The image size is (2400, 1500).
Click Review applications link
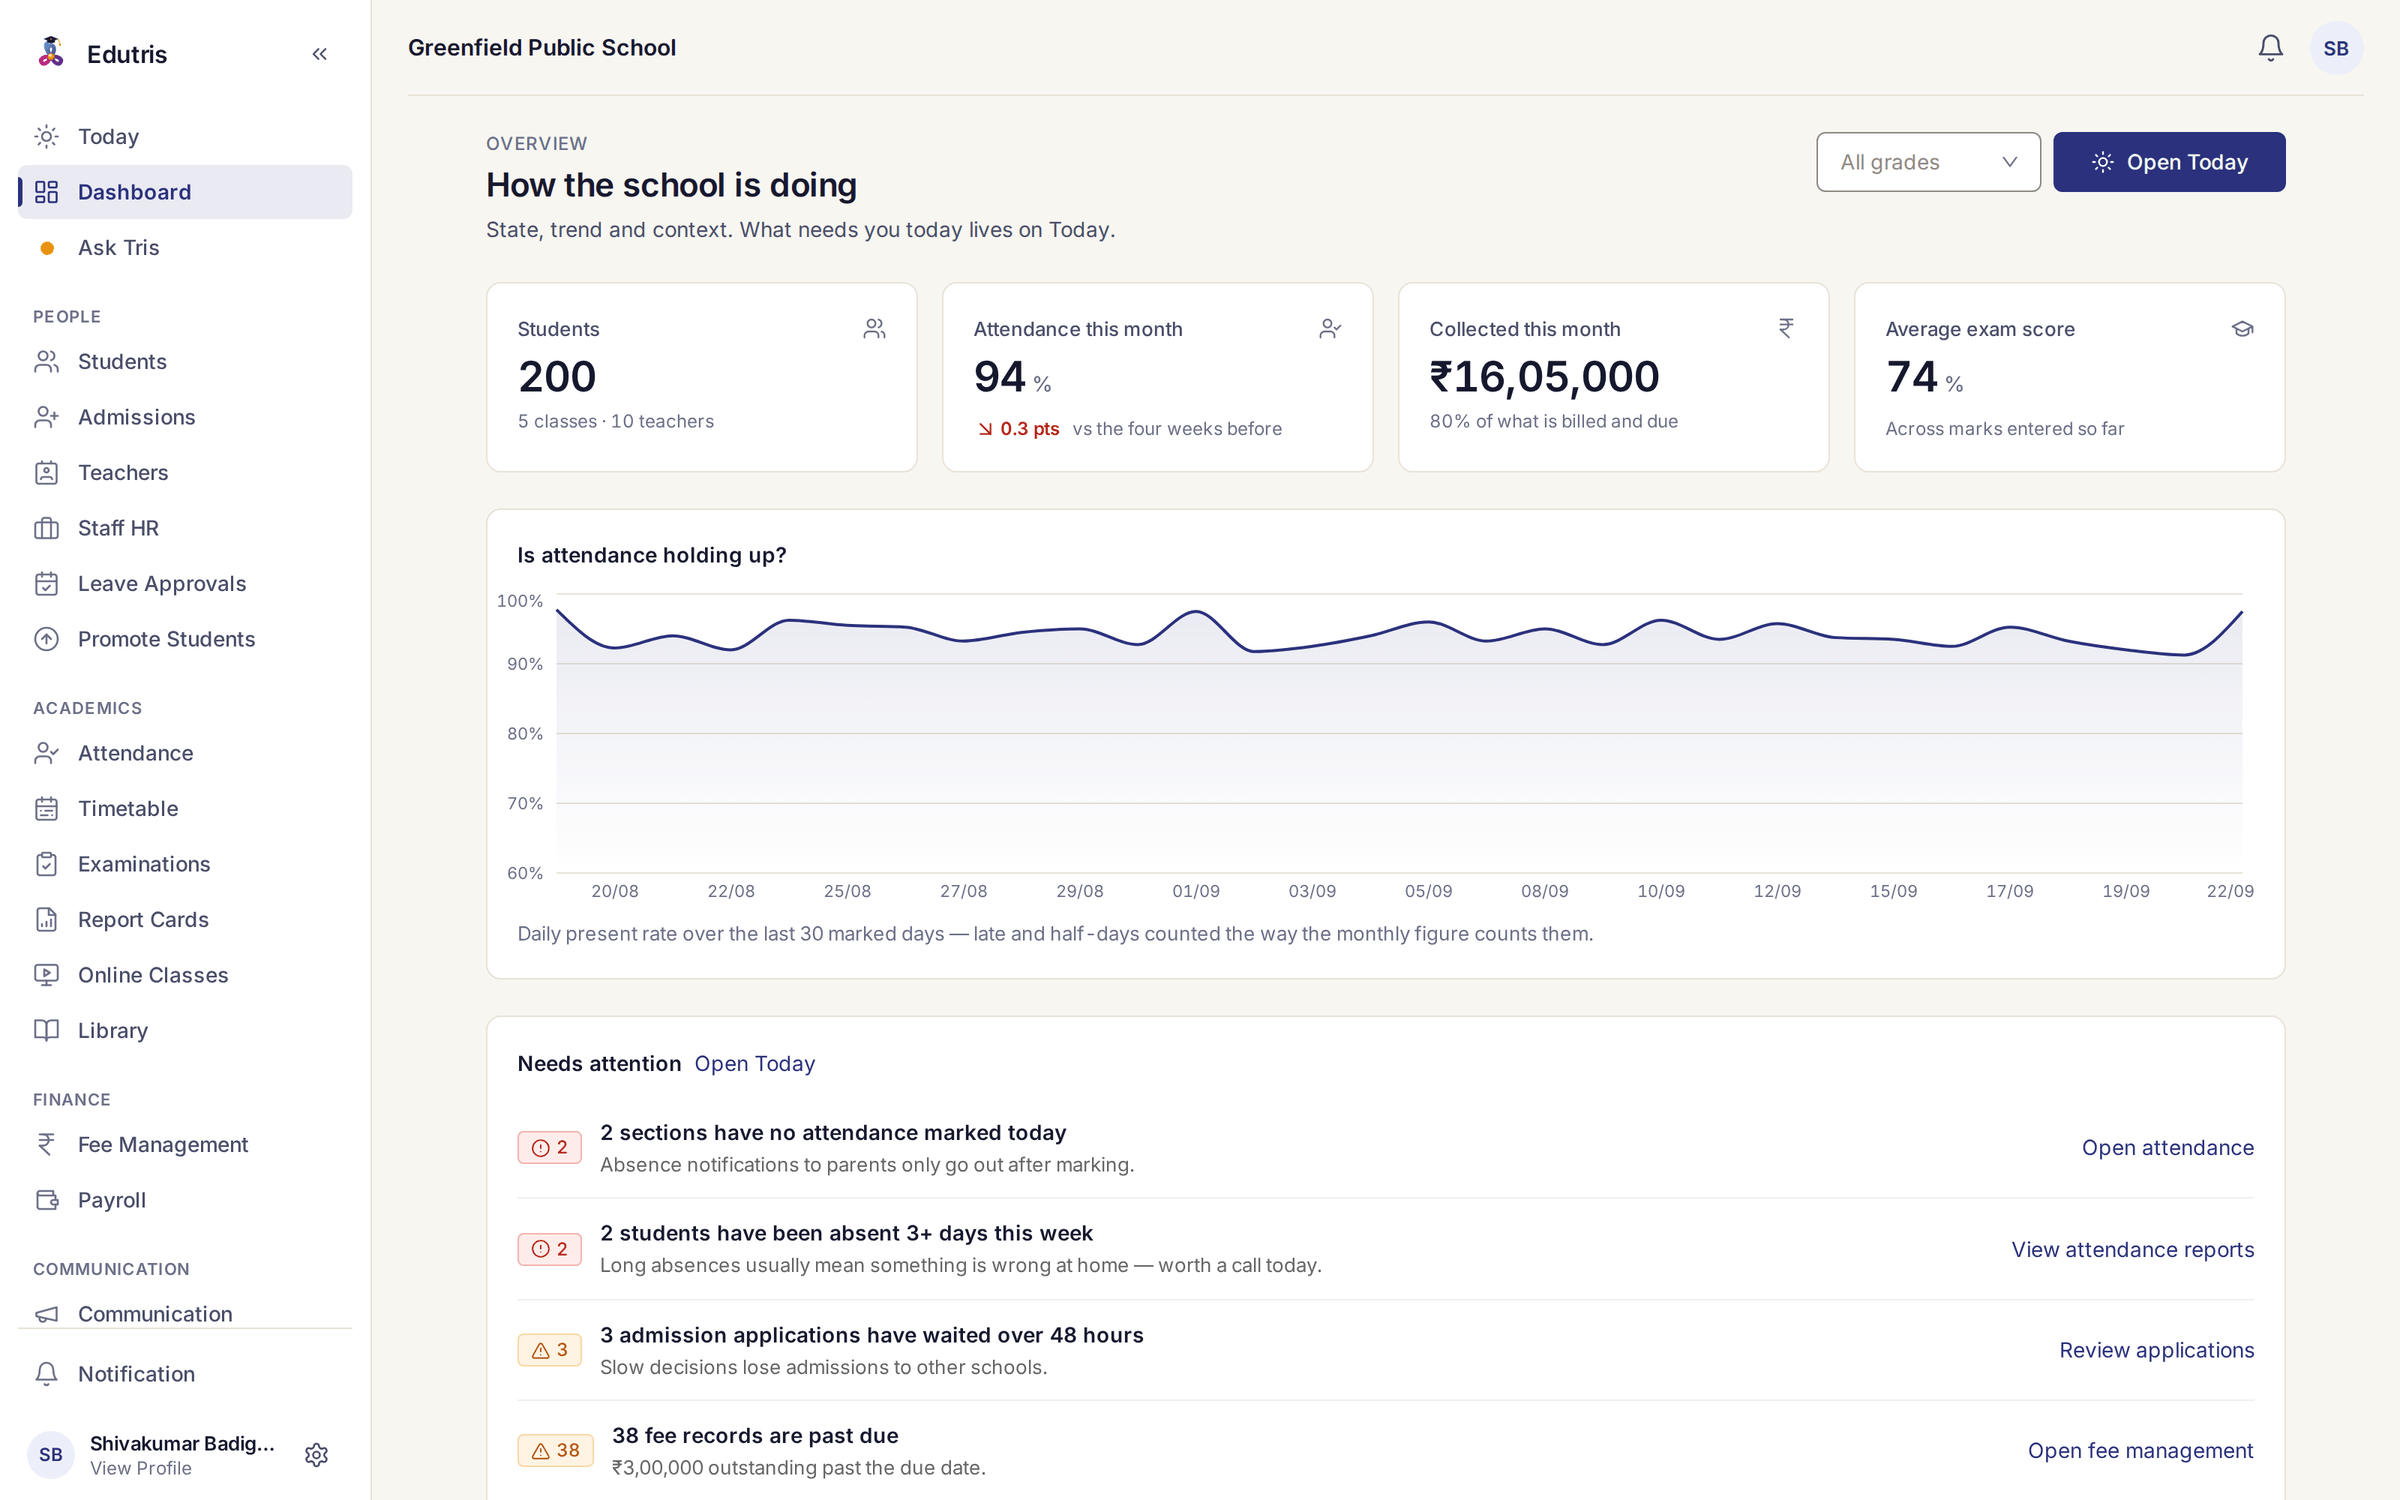click(2156, 1350)
